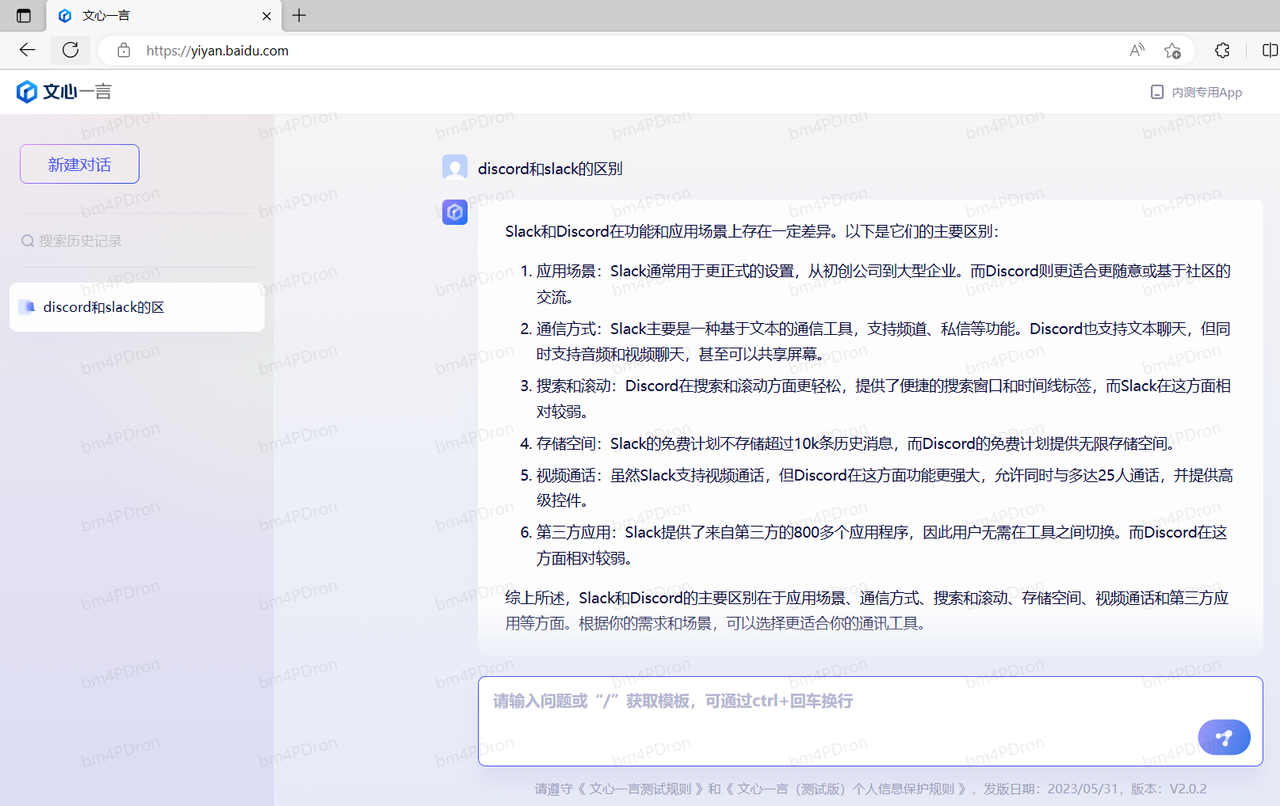The width and height of the screenshot is (1280, 806).
Task: Start a new chat with 新建对话
Action: tap(80, 164)
